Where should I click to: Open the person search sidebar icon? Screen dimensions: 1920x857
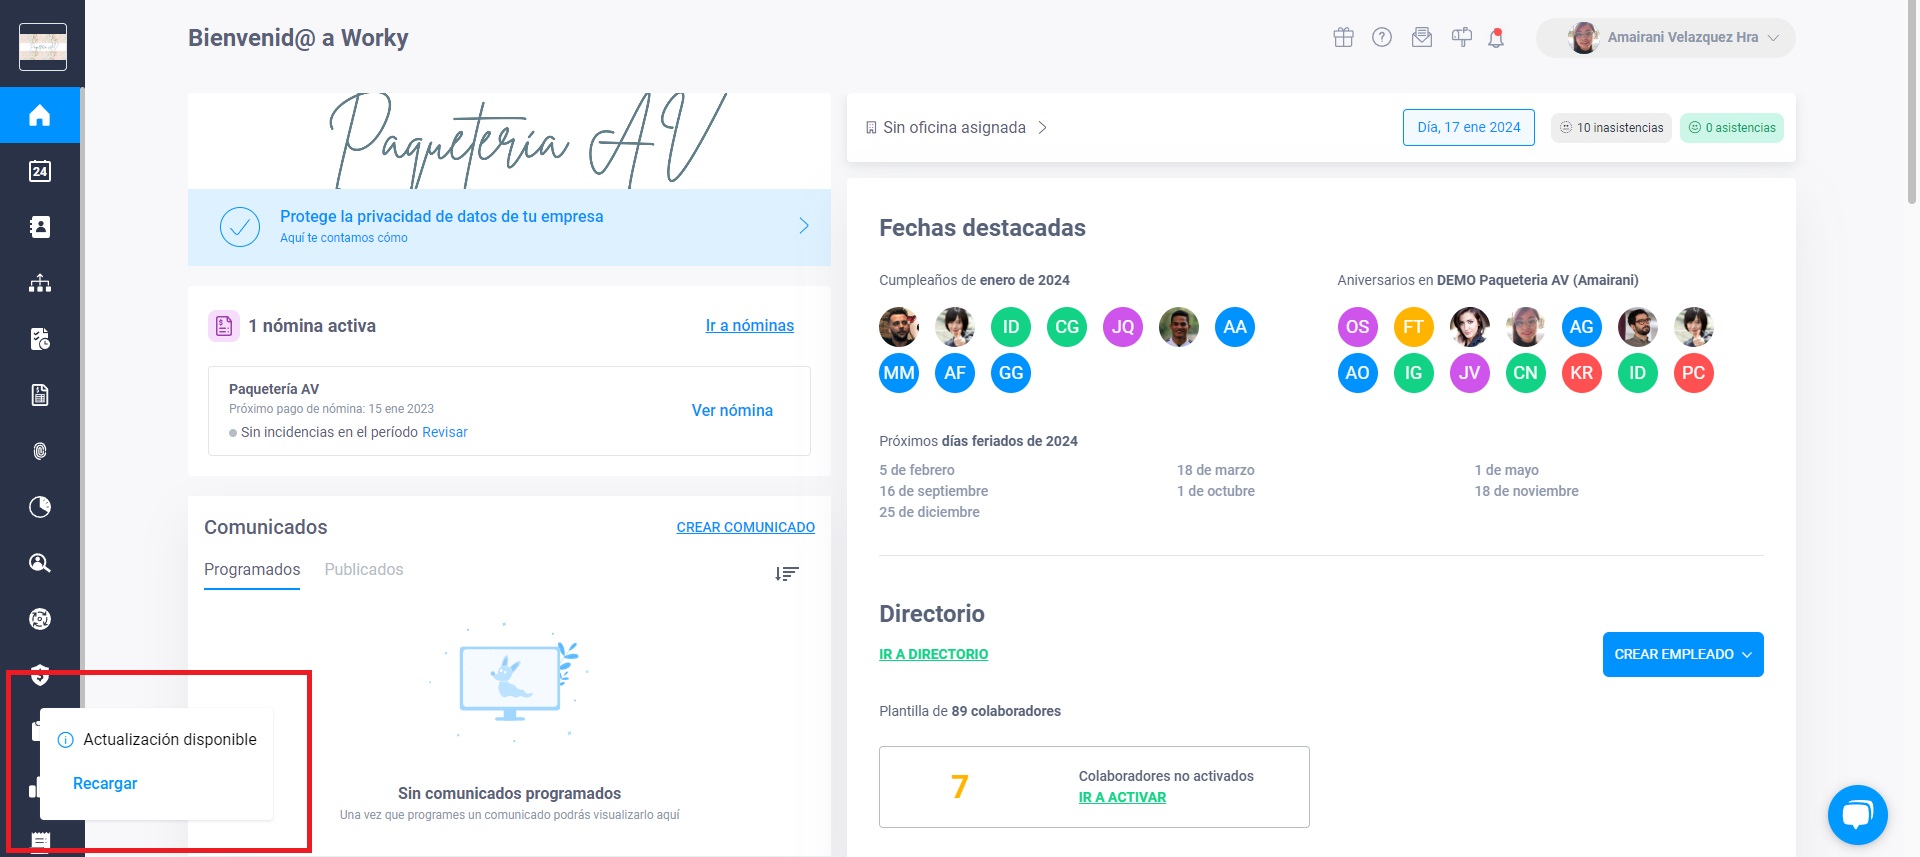tap(40, 563)
